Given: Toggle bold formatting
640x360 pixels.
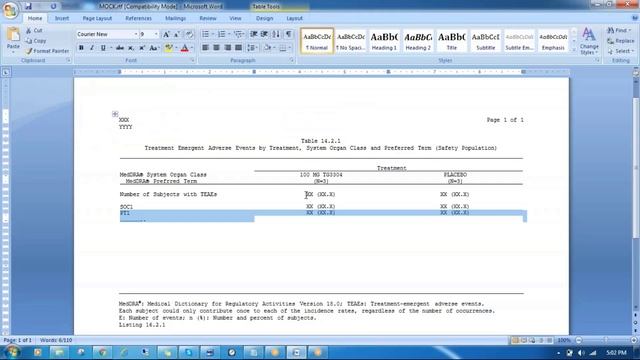Looking at the screenshot, I should click(81, 48).
